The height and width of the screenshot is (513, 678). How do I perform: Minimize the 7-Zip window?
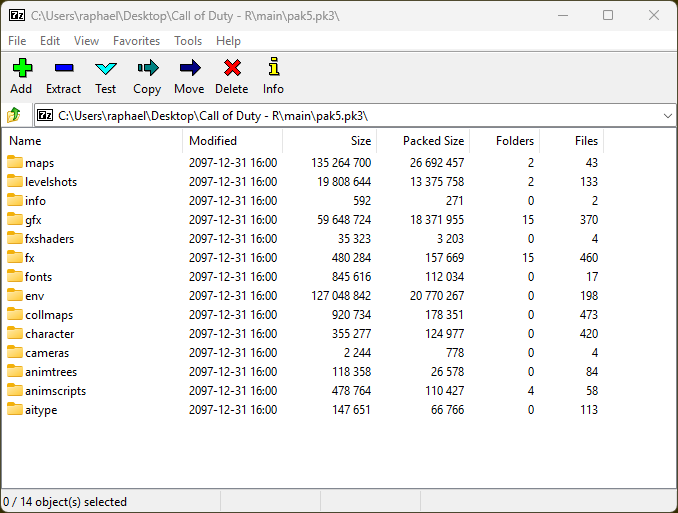(563, 16)
